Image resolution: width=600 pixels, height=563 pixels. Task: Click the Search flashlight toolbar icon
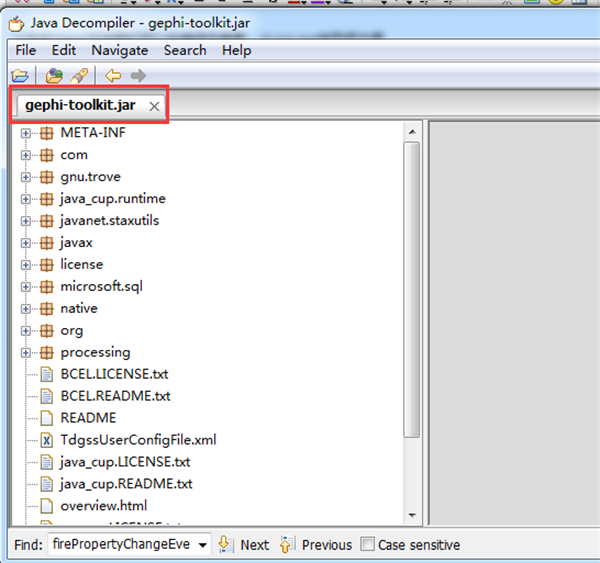point(79,76)
